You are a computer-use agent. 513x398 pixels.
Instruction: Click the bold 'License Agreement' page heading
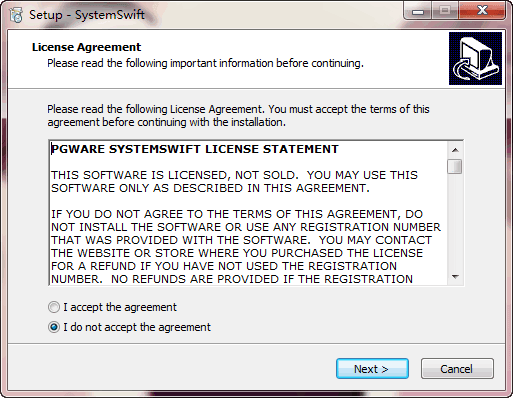click(x=86, y=47)
